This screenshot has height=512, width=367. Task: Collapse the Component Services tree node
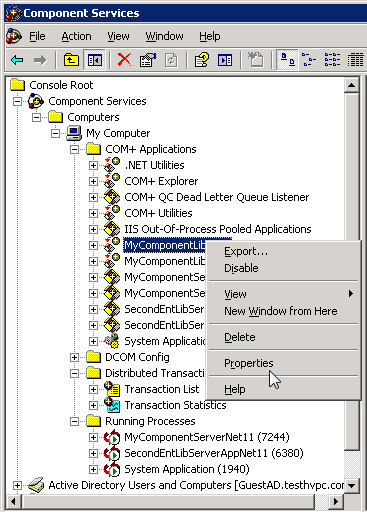coord(17,101)
